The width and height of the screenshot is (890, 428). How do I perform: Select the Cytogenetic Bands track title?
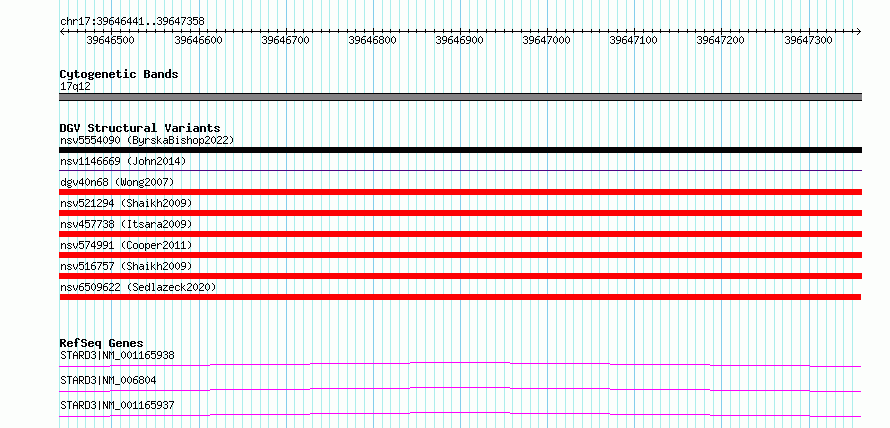[119, 74]
